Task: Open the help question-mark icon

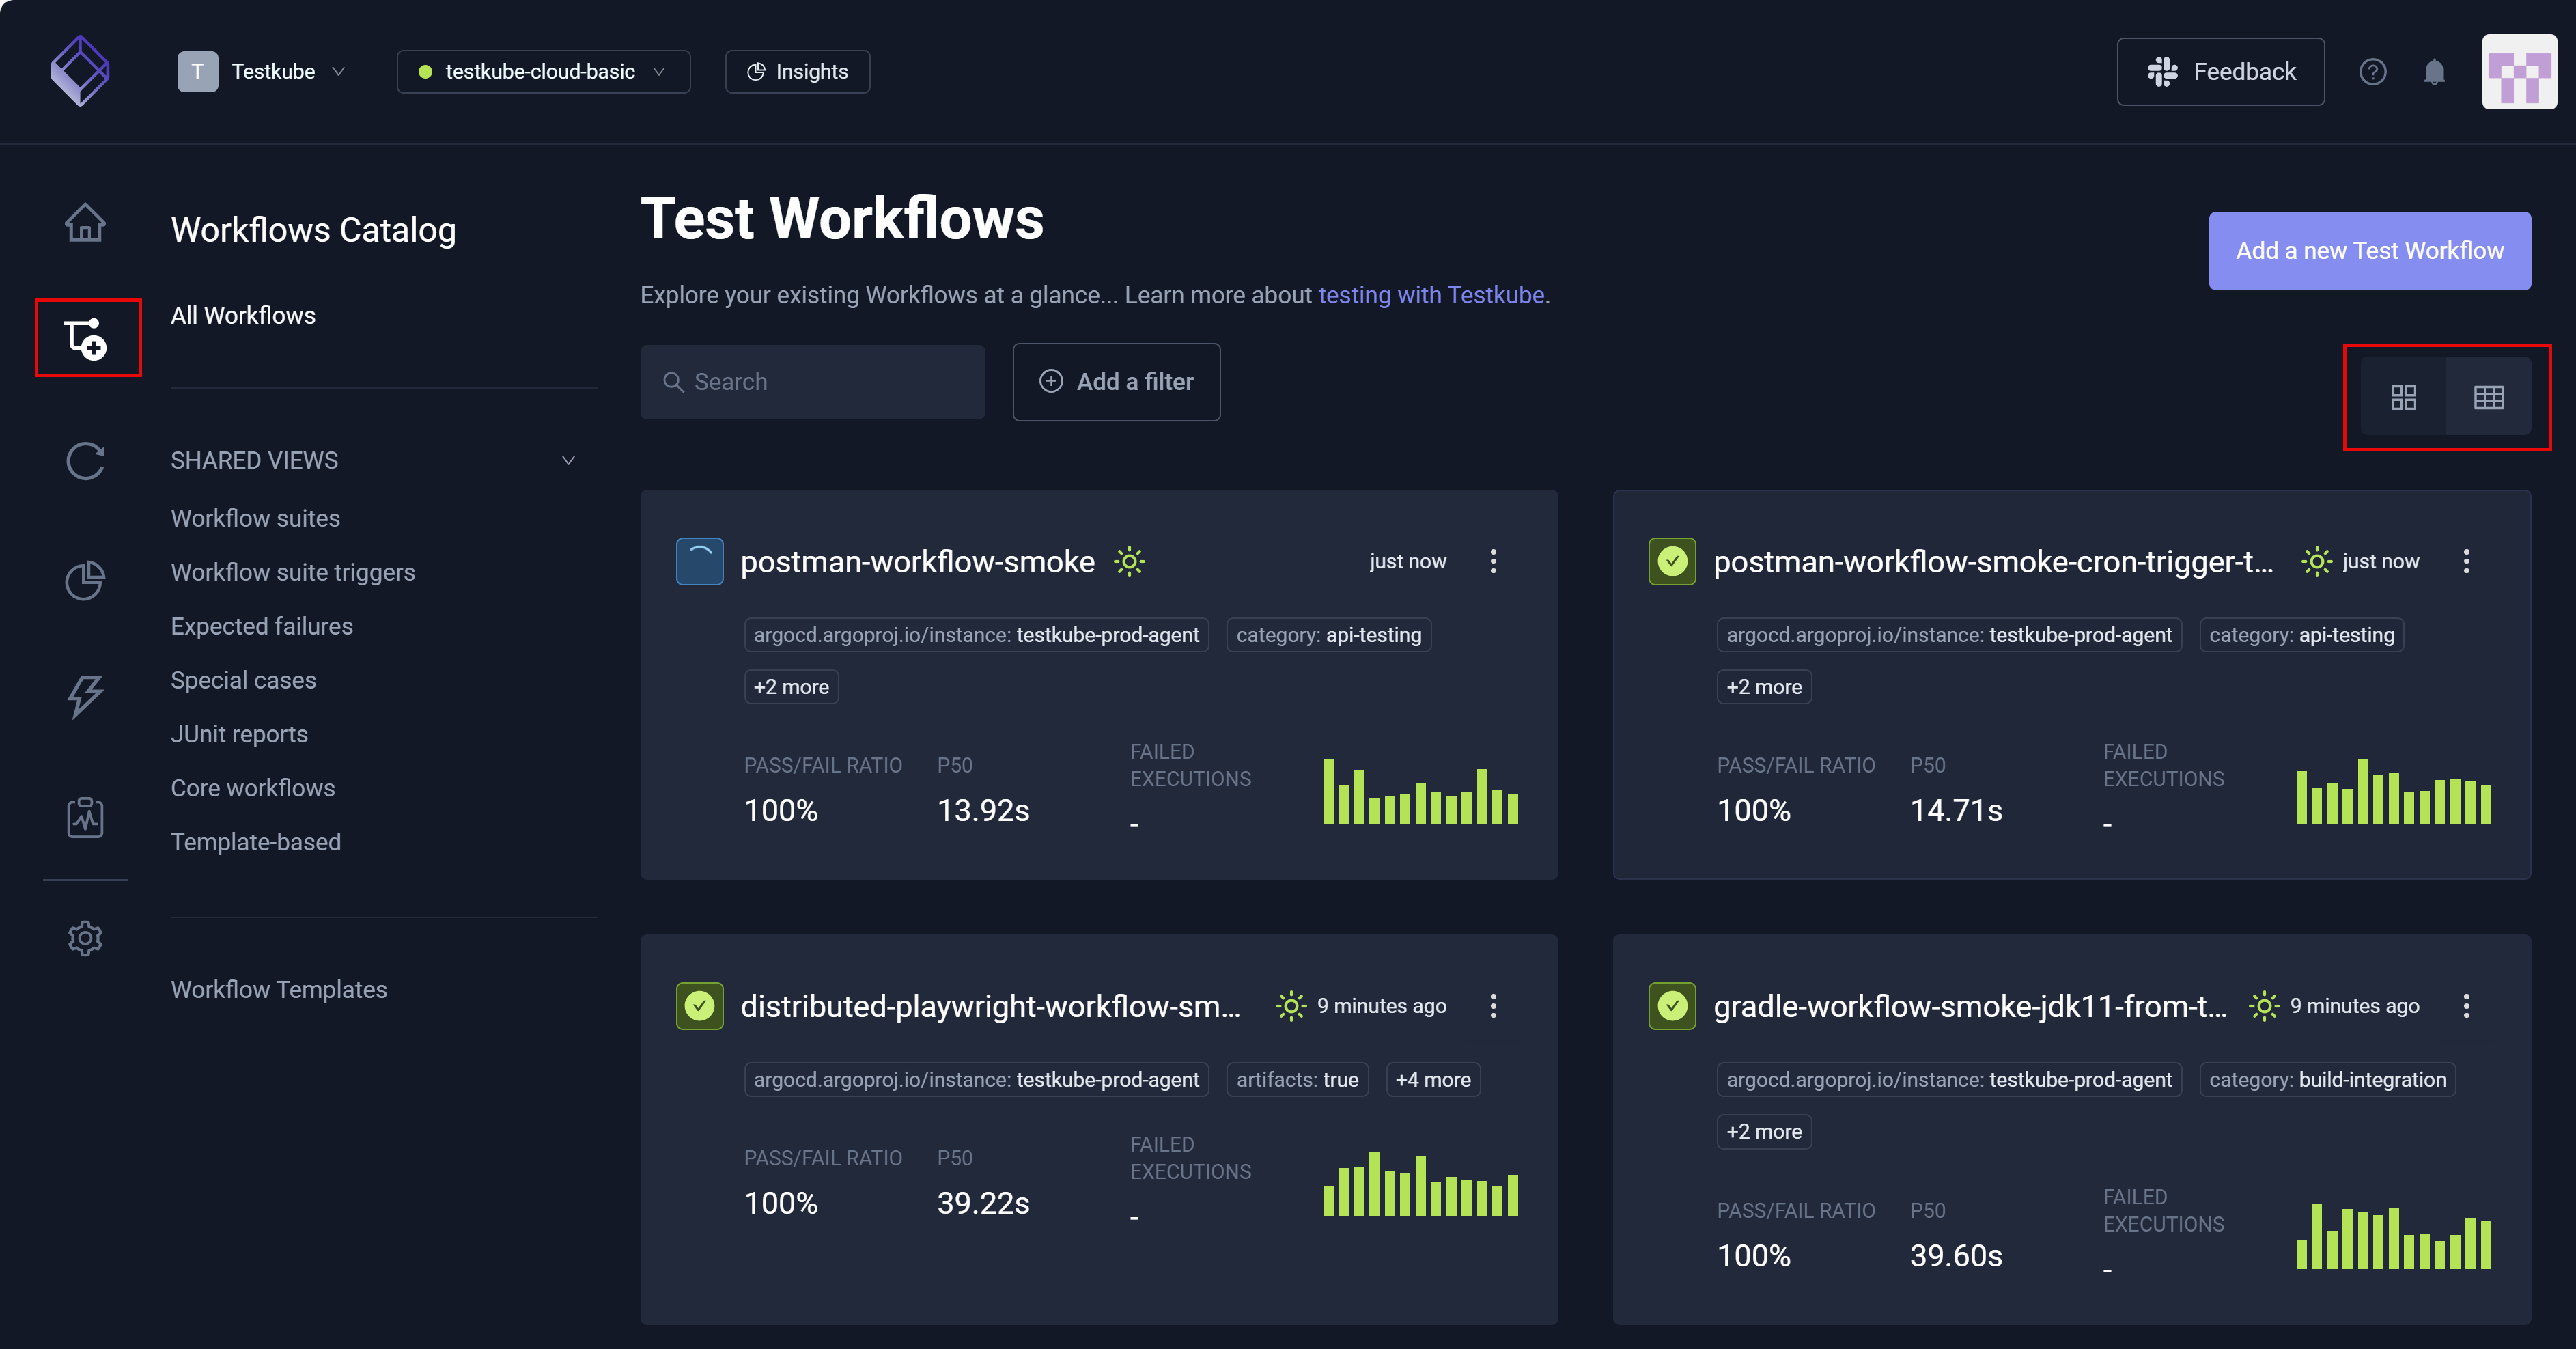Action: [2374, 71]
